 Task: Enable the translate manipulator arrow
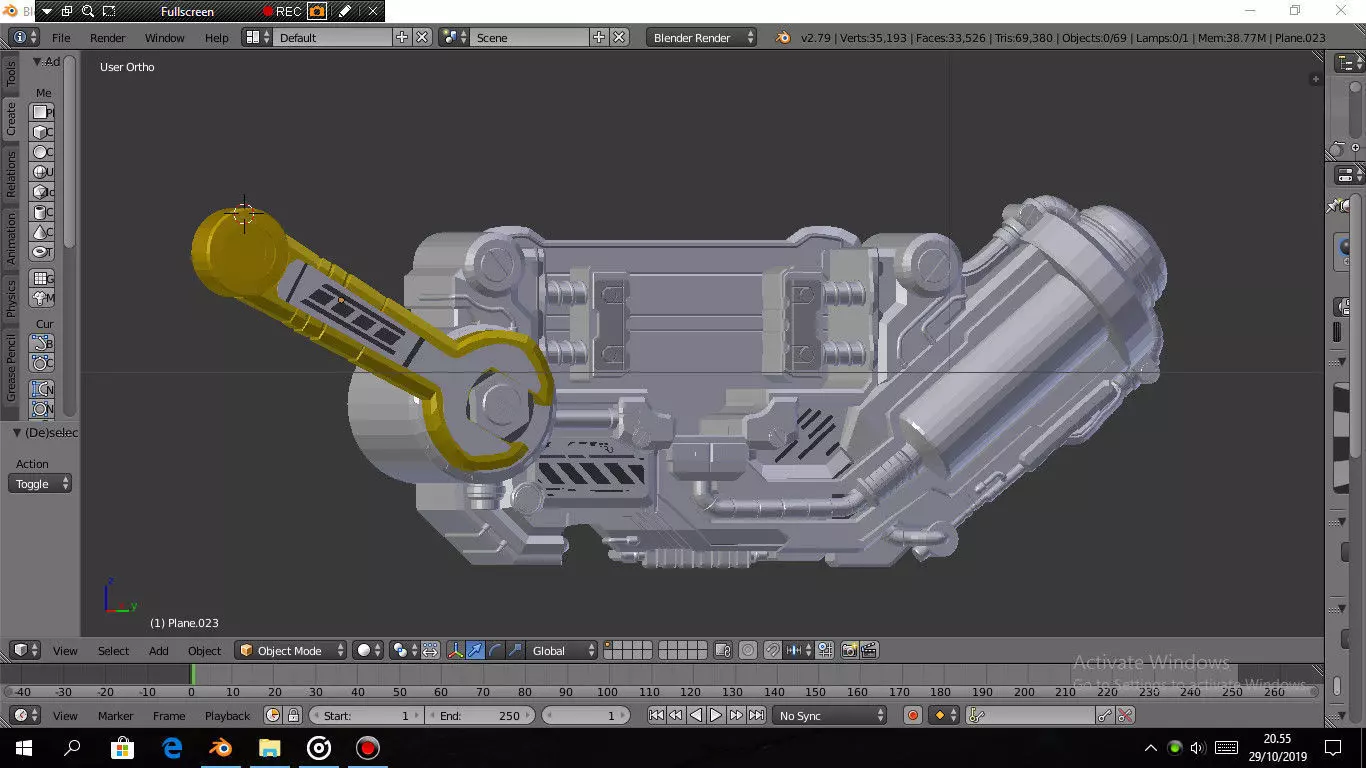(475, 650)
